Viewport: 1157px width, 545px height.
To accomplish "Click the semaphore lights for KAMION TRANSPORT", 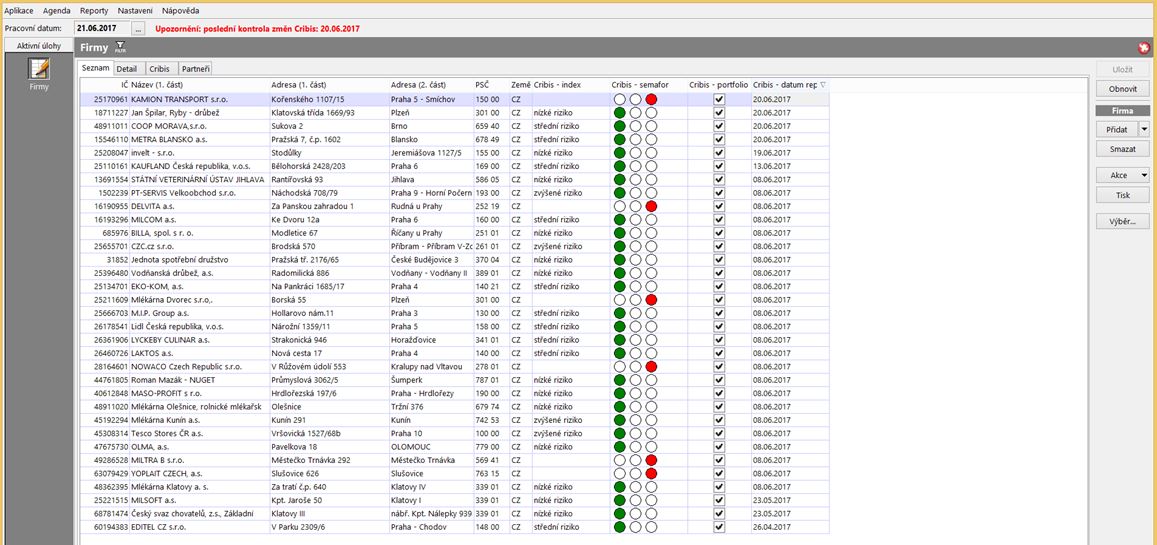I will [635, 100].
